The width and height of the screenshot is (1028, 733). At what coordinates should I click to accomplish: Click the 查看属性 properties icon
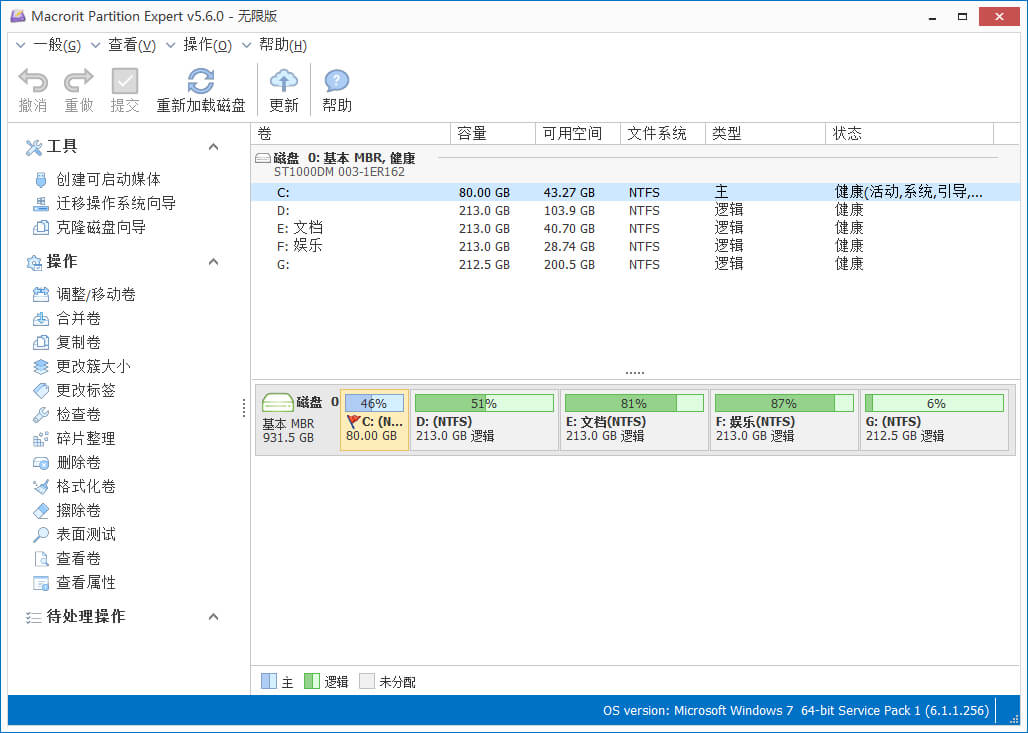[x=41, y=583]
